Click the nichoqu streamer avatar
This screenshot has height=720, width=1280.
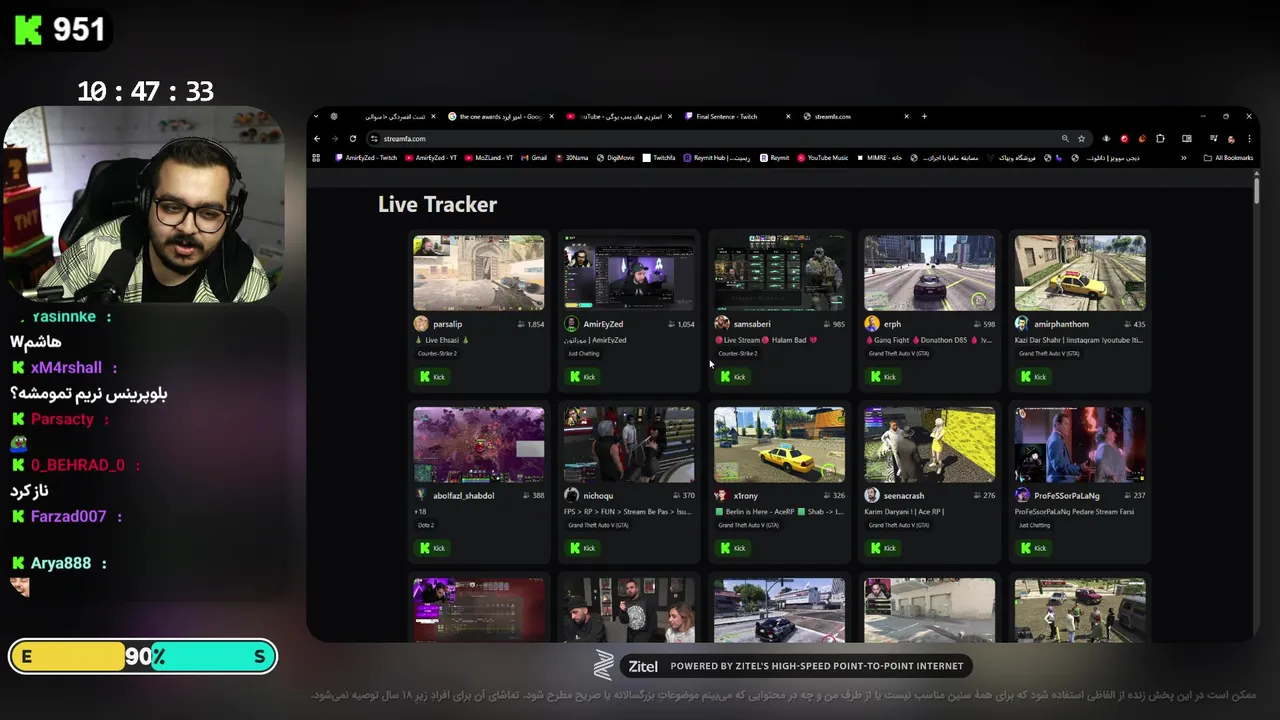click(x=572, y=495)
